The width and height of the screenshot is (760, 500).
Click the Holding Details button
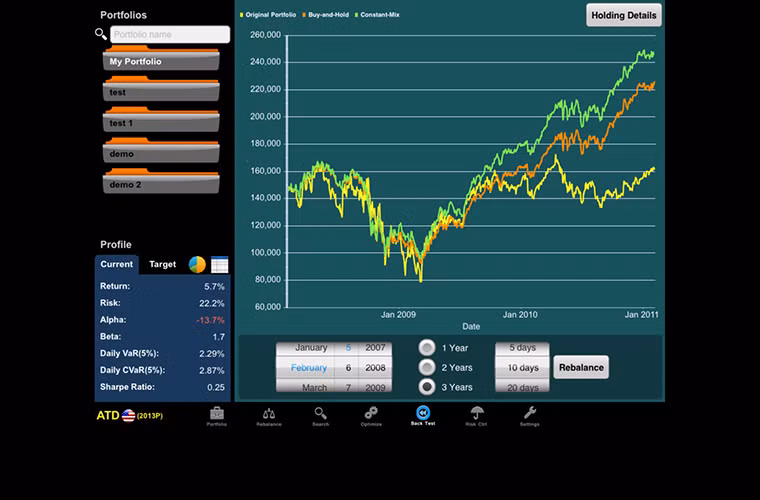click(624, 15)
